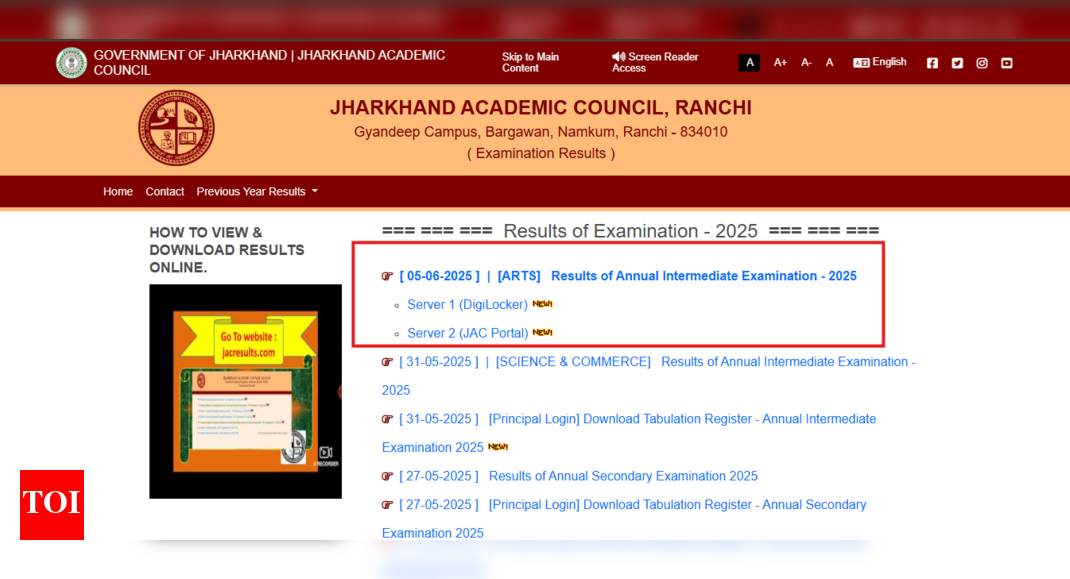Open the Instagram social media icon
This screenshot has width=1070, height=579.
982,63
